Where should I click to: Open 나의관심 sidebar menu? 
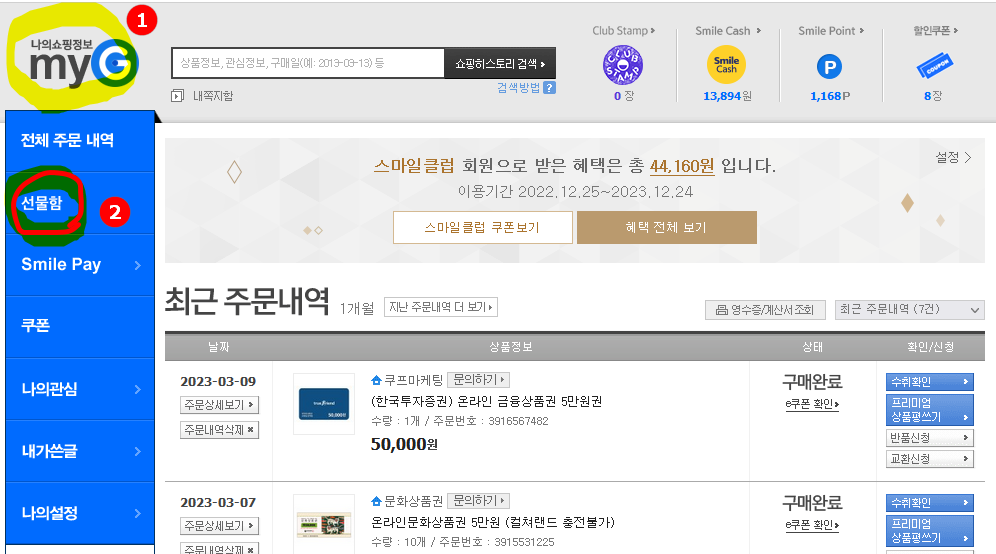point(80,389)
